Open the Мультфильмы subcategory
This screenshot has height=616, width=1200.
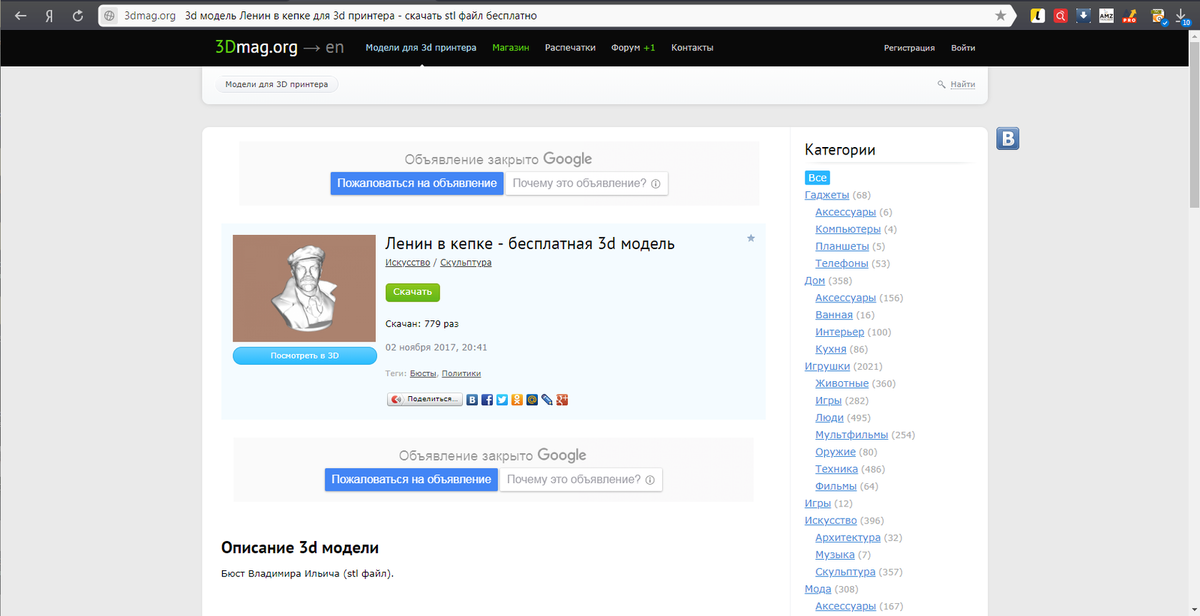point(851,435)
